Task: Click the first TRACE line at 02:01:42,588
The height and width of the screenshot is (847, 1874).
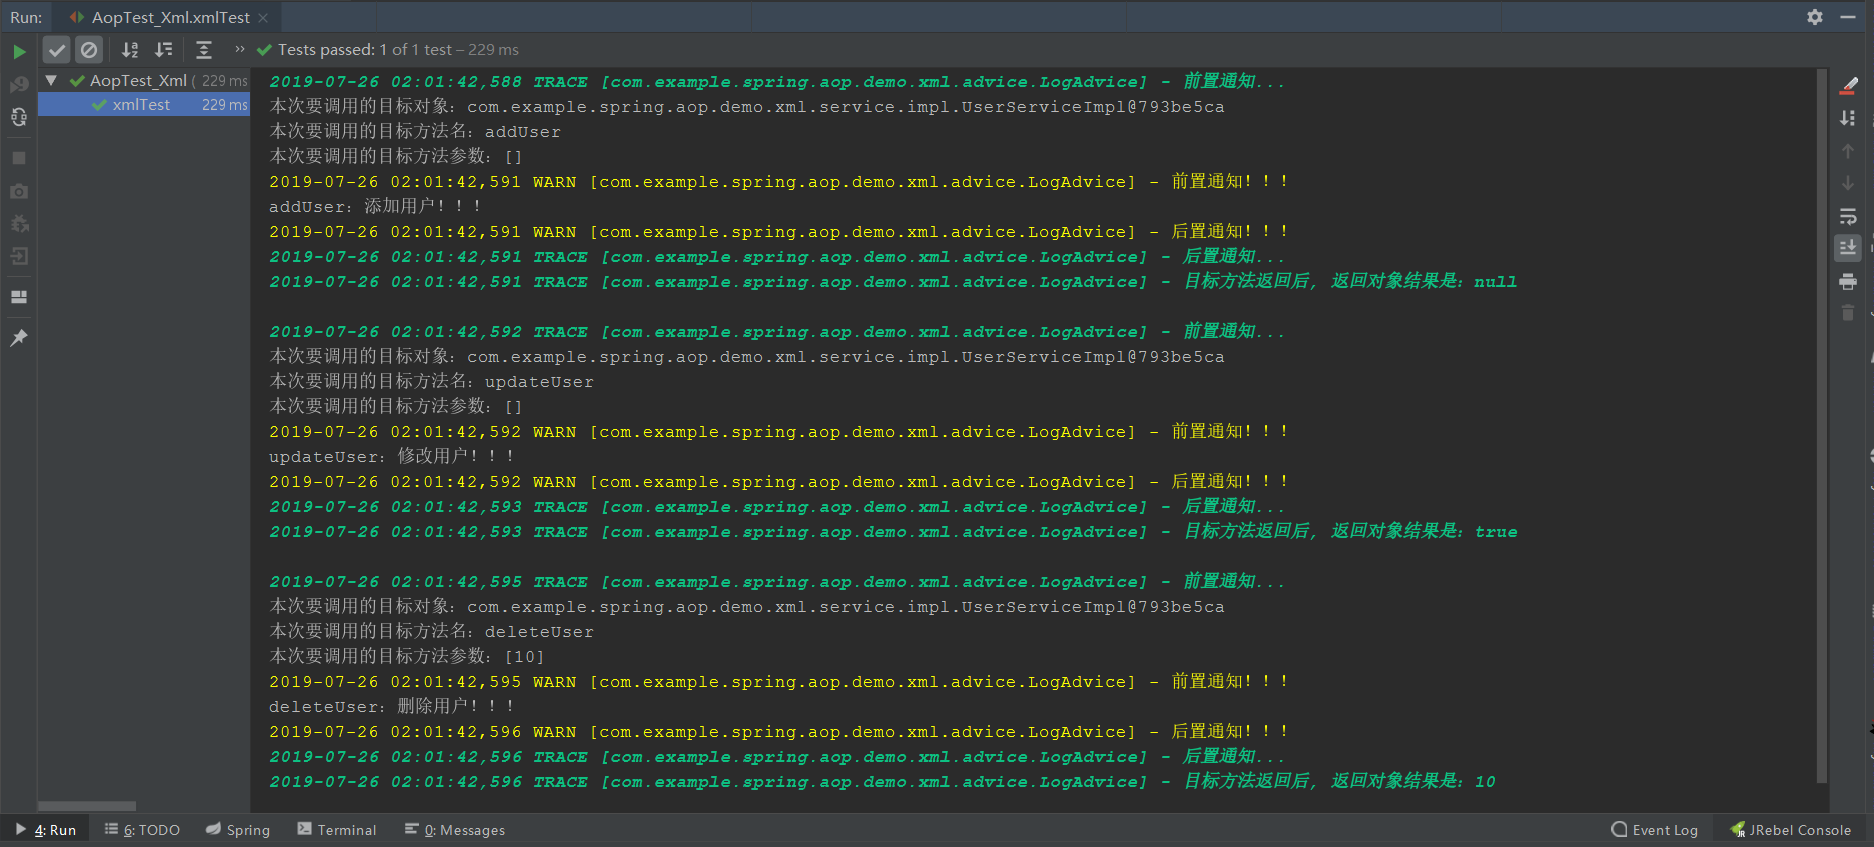Action: [x=777, y=81]
